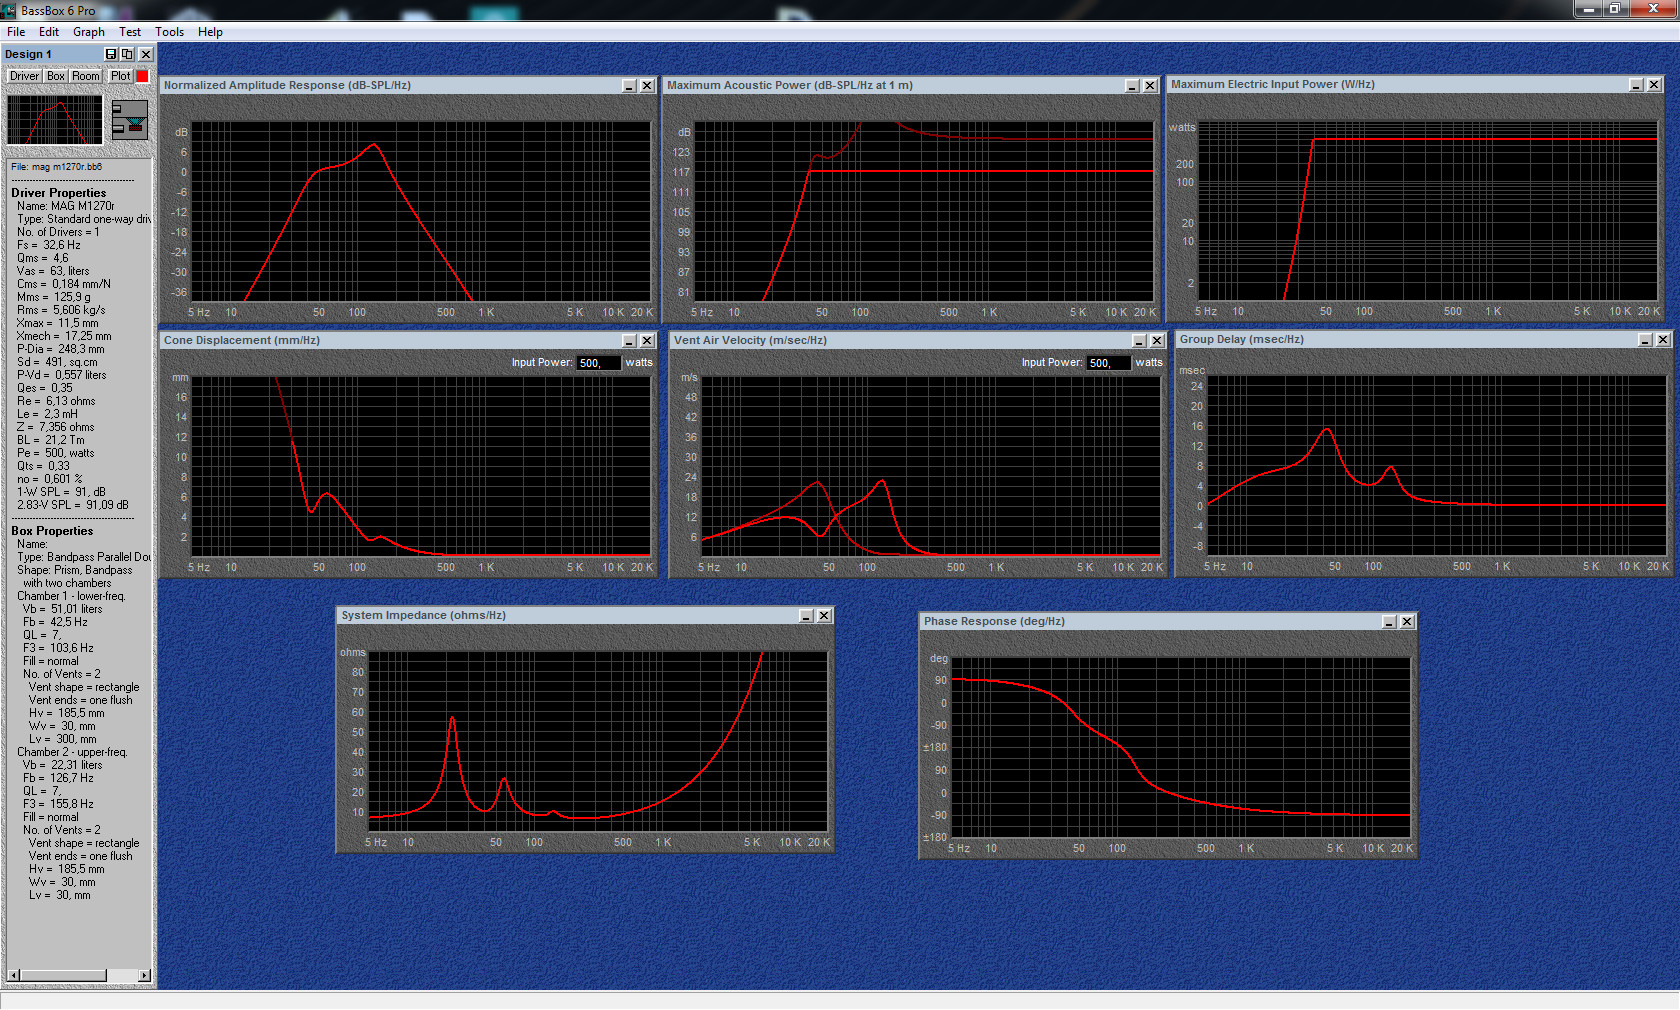Close the Phase Response graph window
Image resolution: width=1680 pixels, height=1010 pixels.
(1407, 622)
